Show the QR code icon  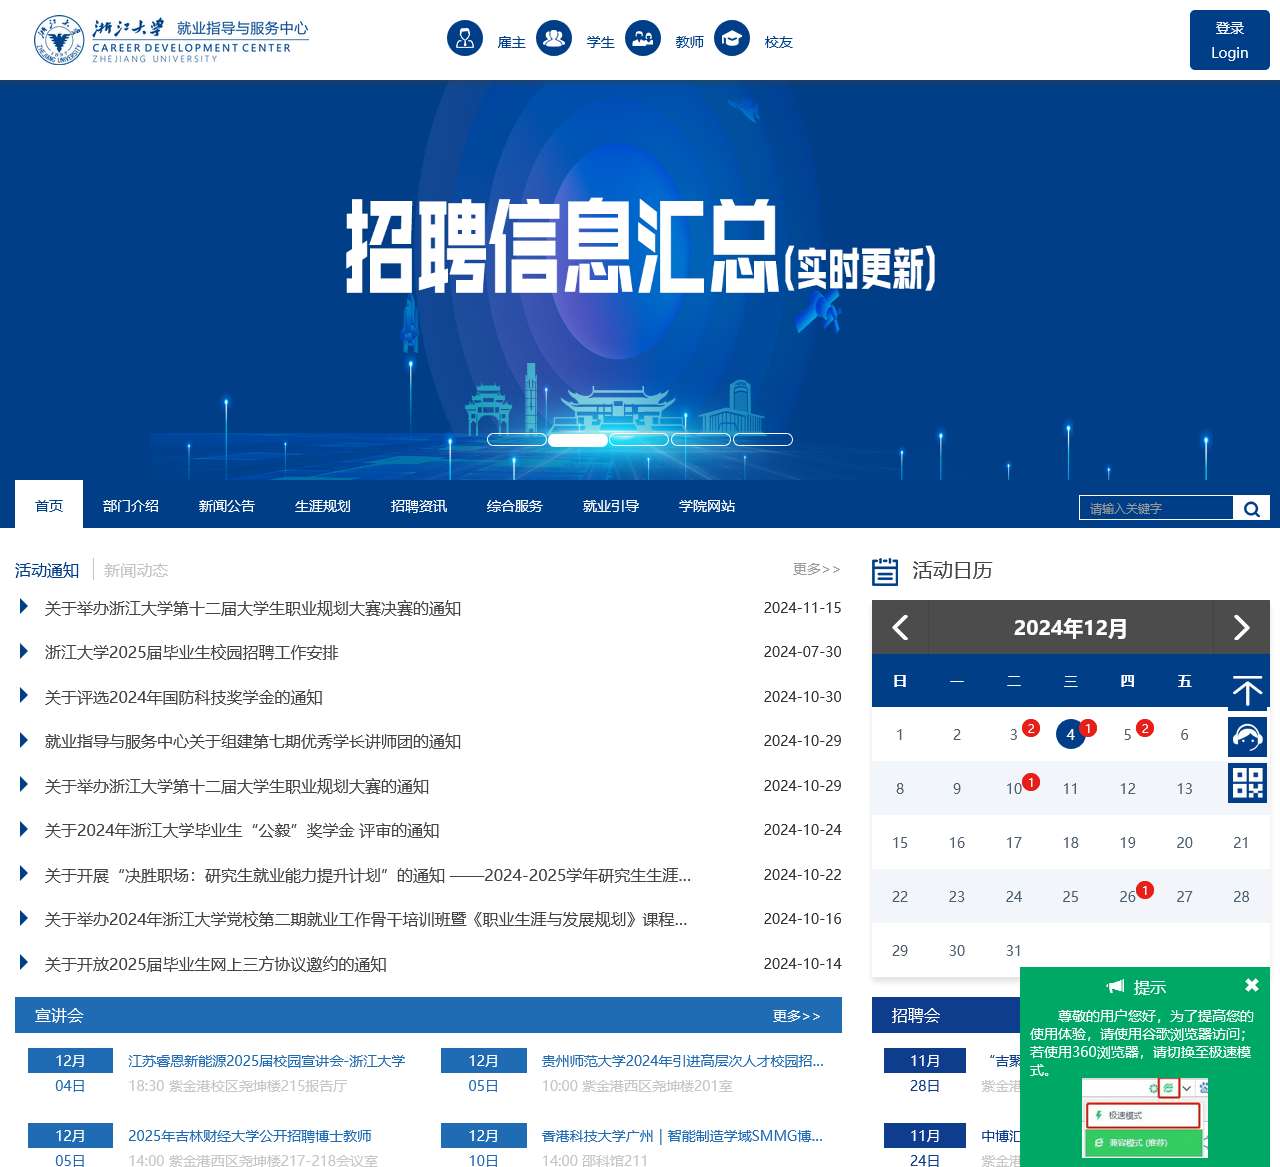1248,785
